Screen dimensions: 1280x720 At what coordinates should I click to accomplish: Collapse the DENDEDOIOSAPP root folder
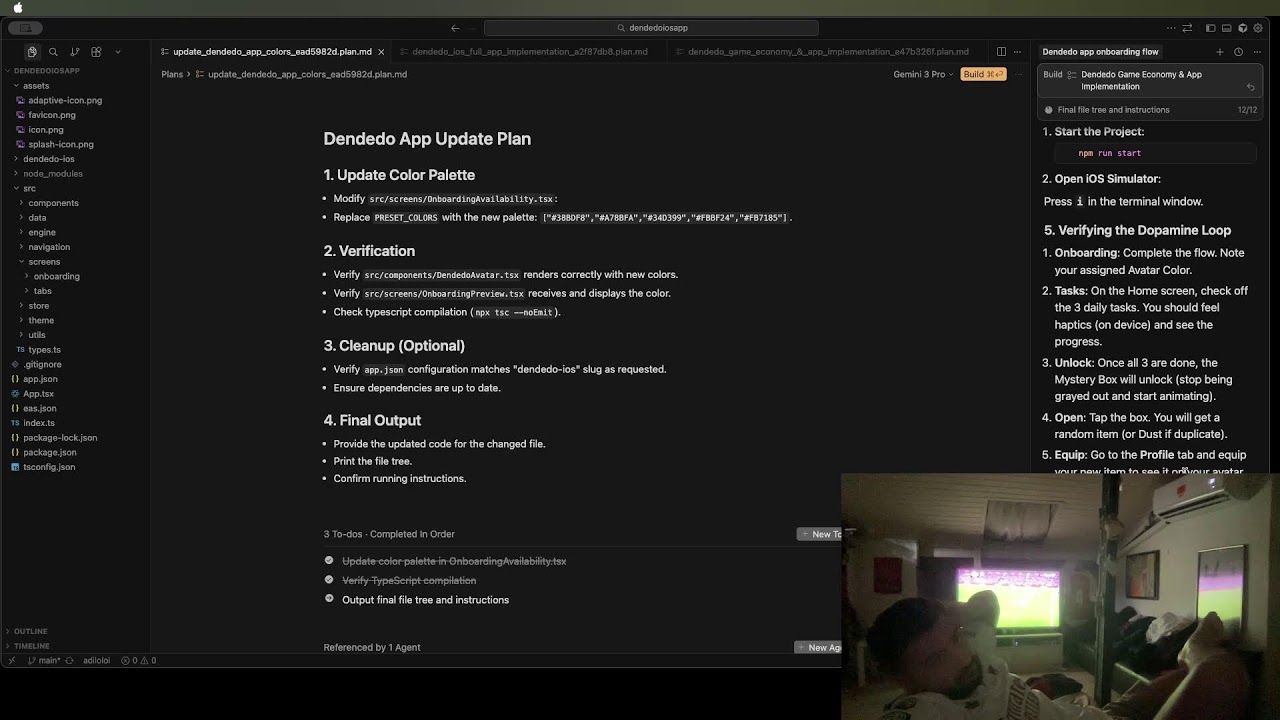(x=47, y=71)
